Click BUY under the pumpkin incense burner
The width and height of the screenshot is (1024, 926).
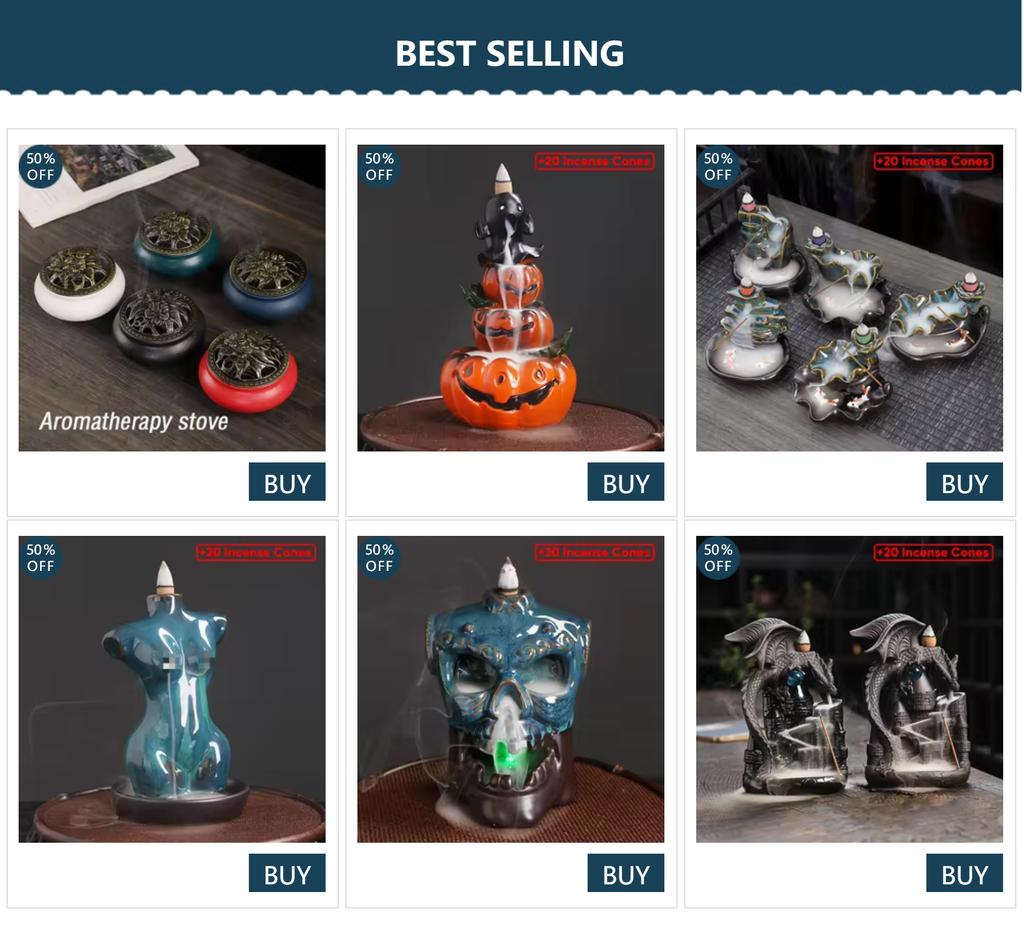(x=626, y=482)
